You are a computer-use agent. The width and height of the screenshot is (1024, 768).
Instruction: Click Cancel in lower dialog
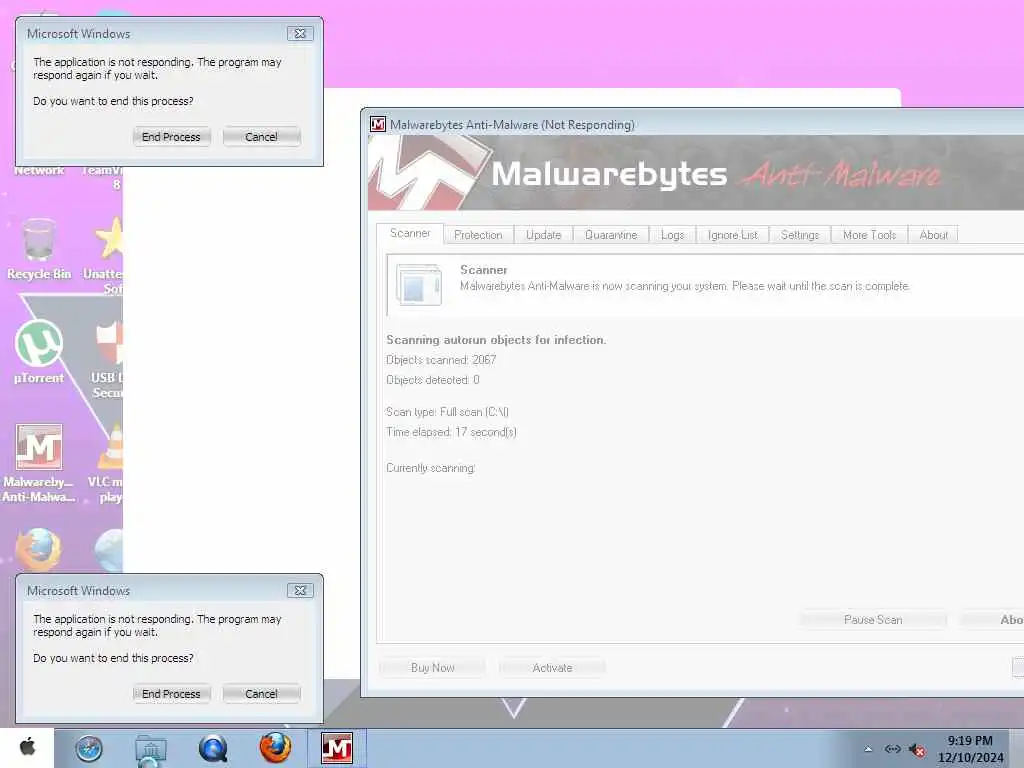point(261,694)
